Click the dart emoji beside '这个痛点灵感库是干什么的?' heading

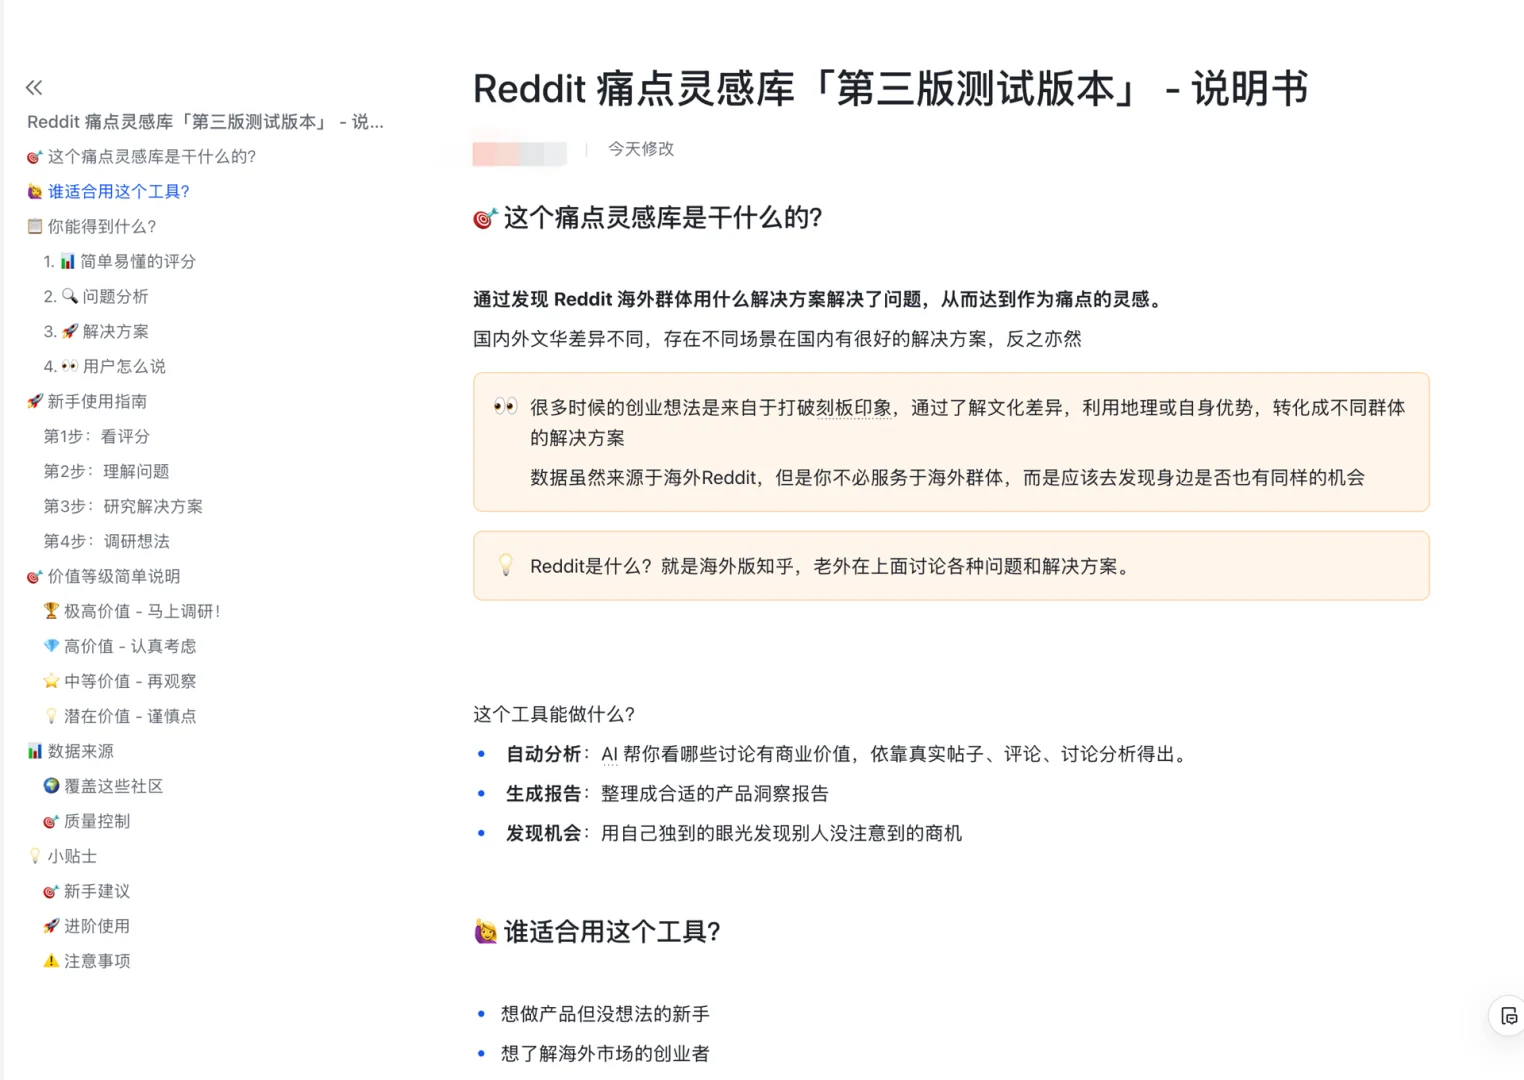coord(485,218)
